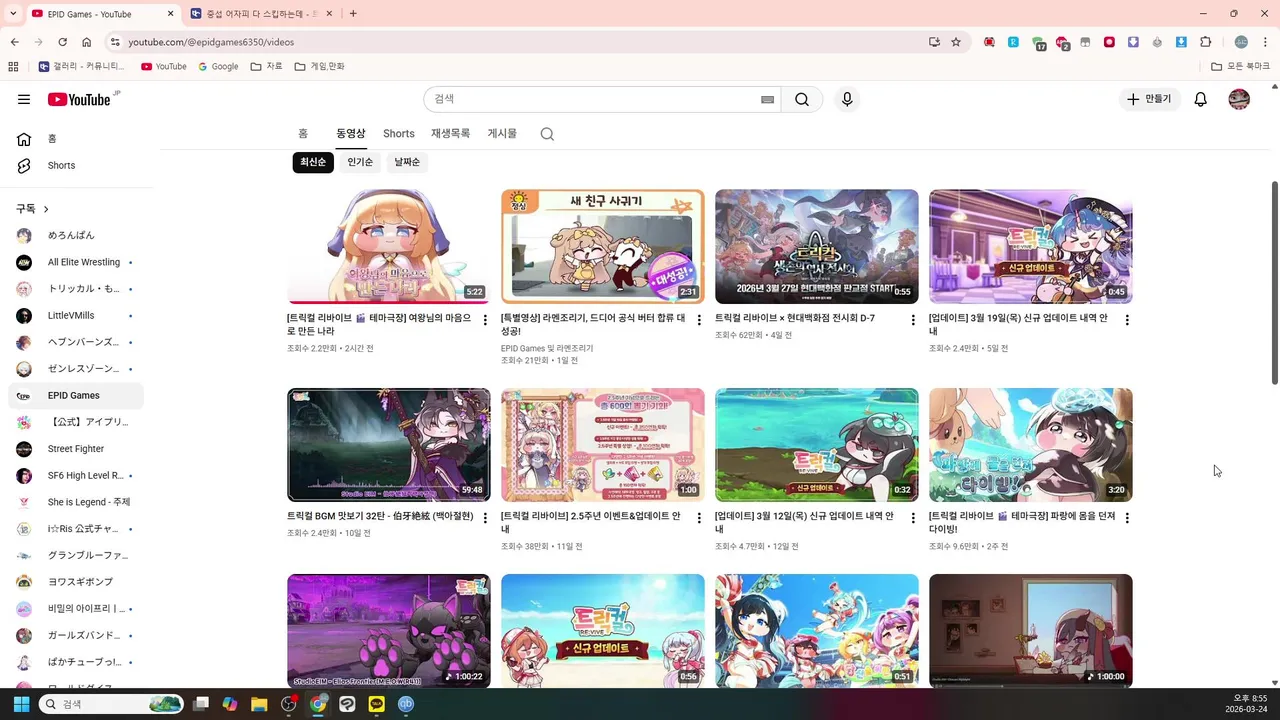Viewport: 1280px width, 720px height.
Task: Open qBittorrent from taskbar
Action: point(406,704)
